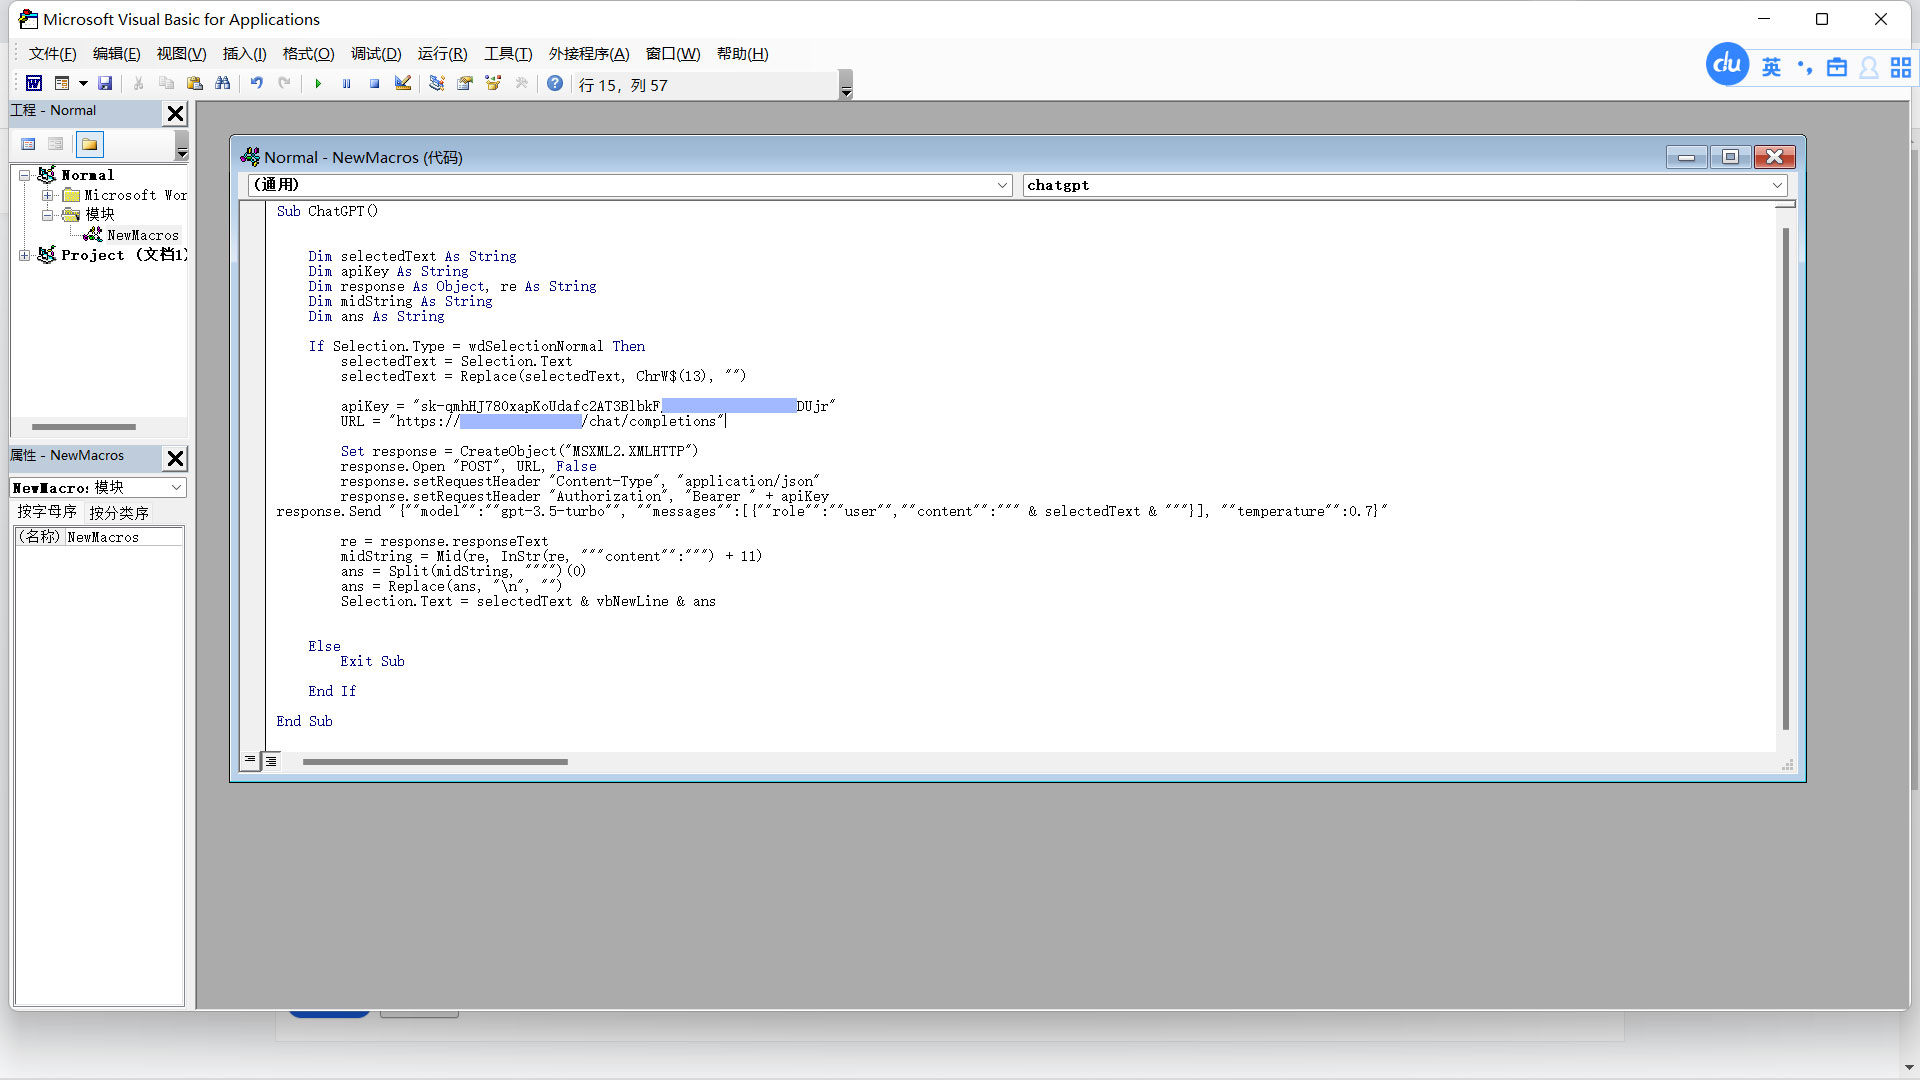Screen dimensions: 1920x1080
Task: Open the 视图(V) menu
Action: (x=181, y=54)
